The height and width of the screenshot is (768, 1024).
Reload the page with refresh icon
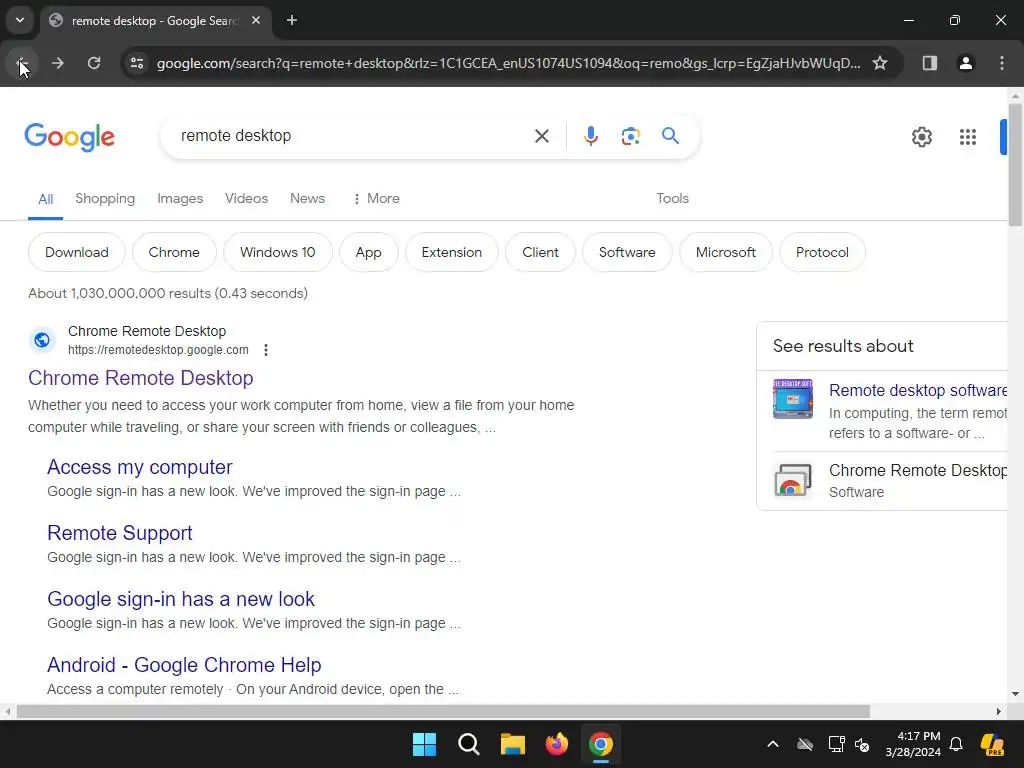[94, 63]
